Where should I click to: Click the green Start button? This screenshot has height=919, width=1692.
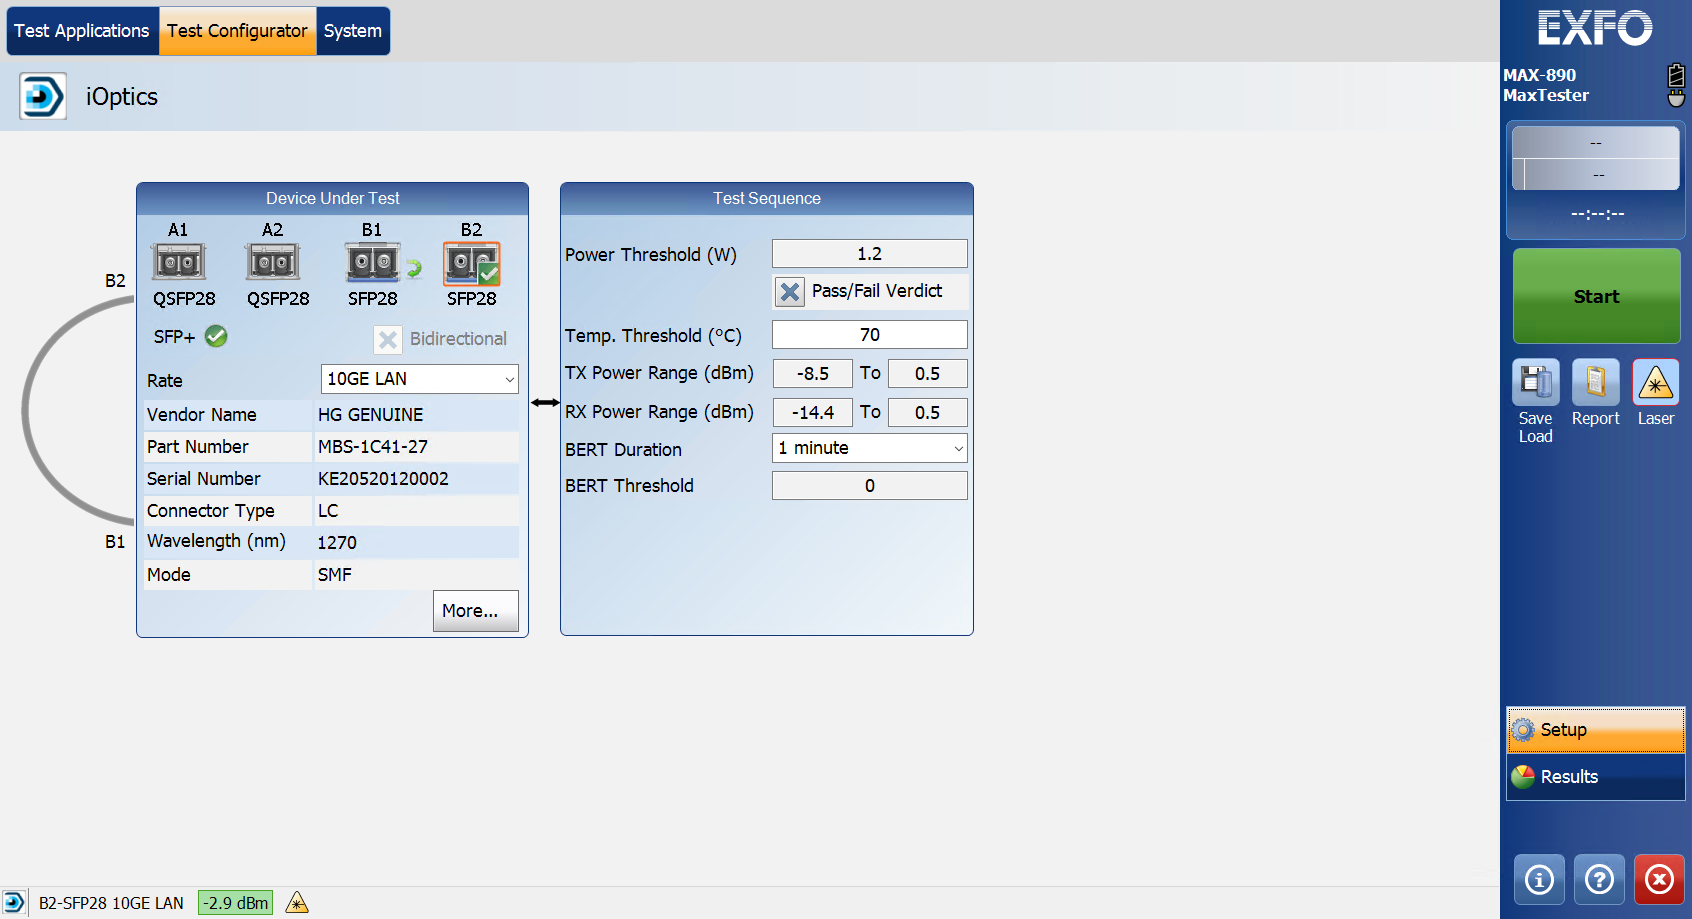click(1596, 296)
